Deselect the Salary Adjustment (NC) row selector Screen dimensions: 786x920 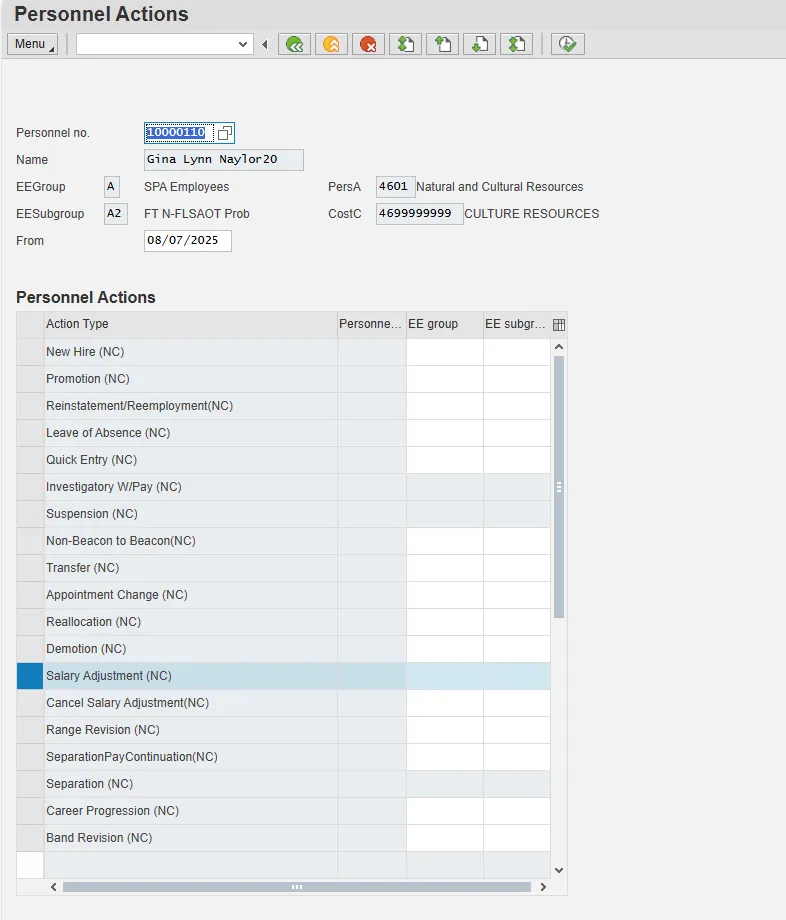tap(30, 676)
